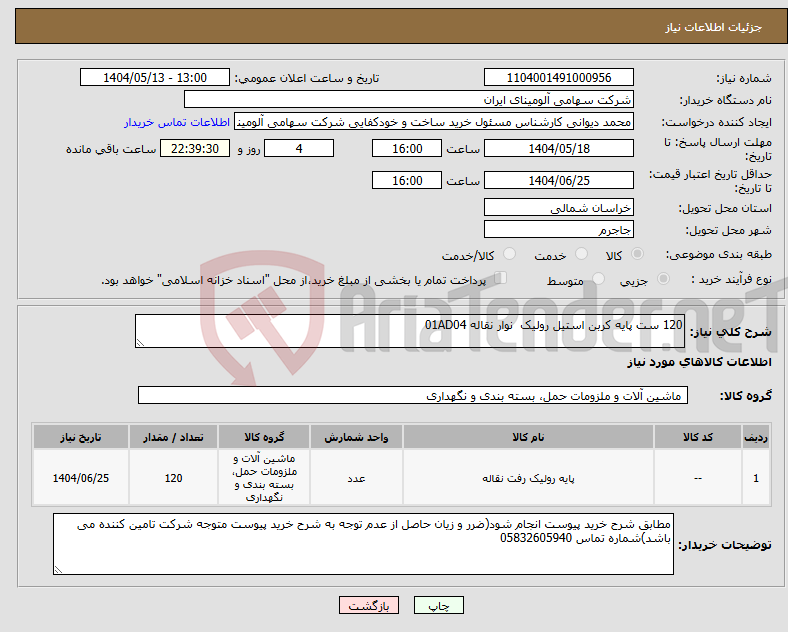788x632 pixels.
Task: Toggle the اسناد خزانه اسلامی payment checkbox
Action: coord(501,278)
